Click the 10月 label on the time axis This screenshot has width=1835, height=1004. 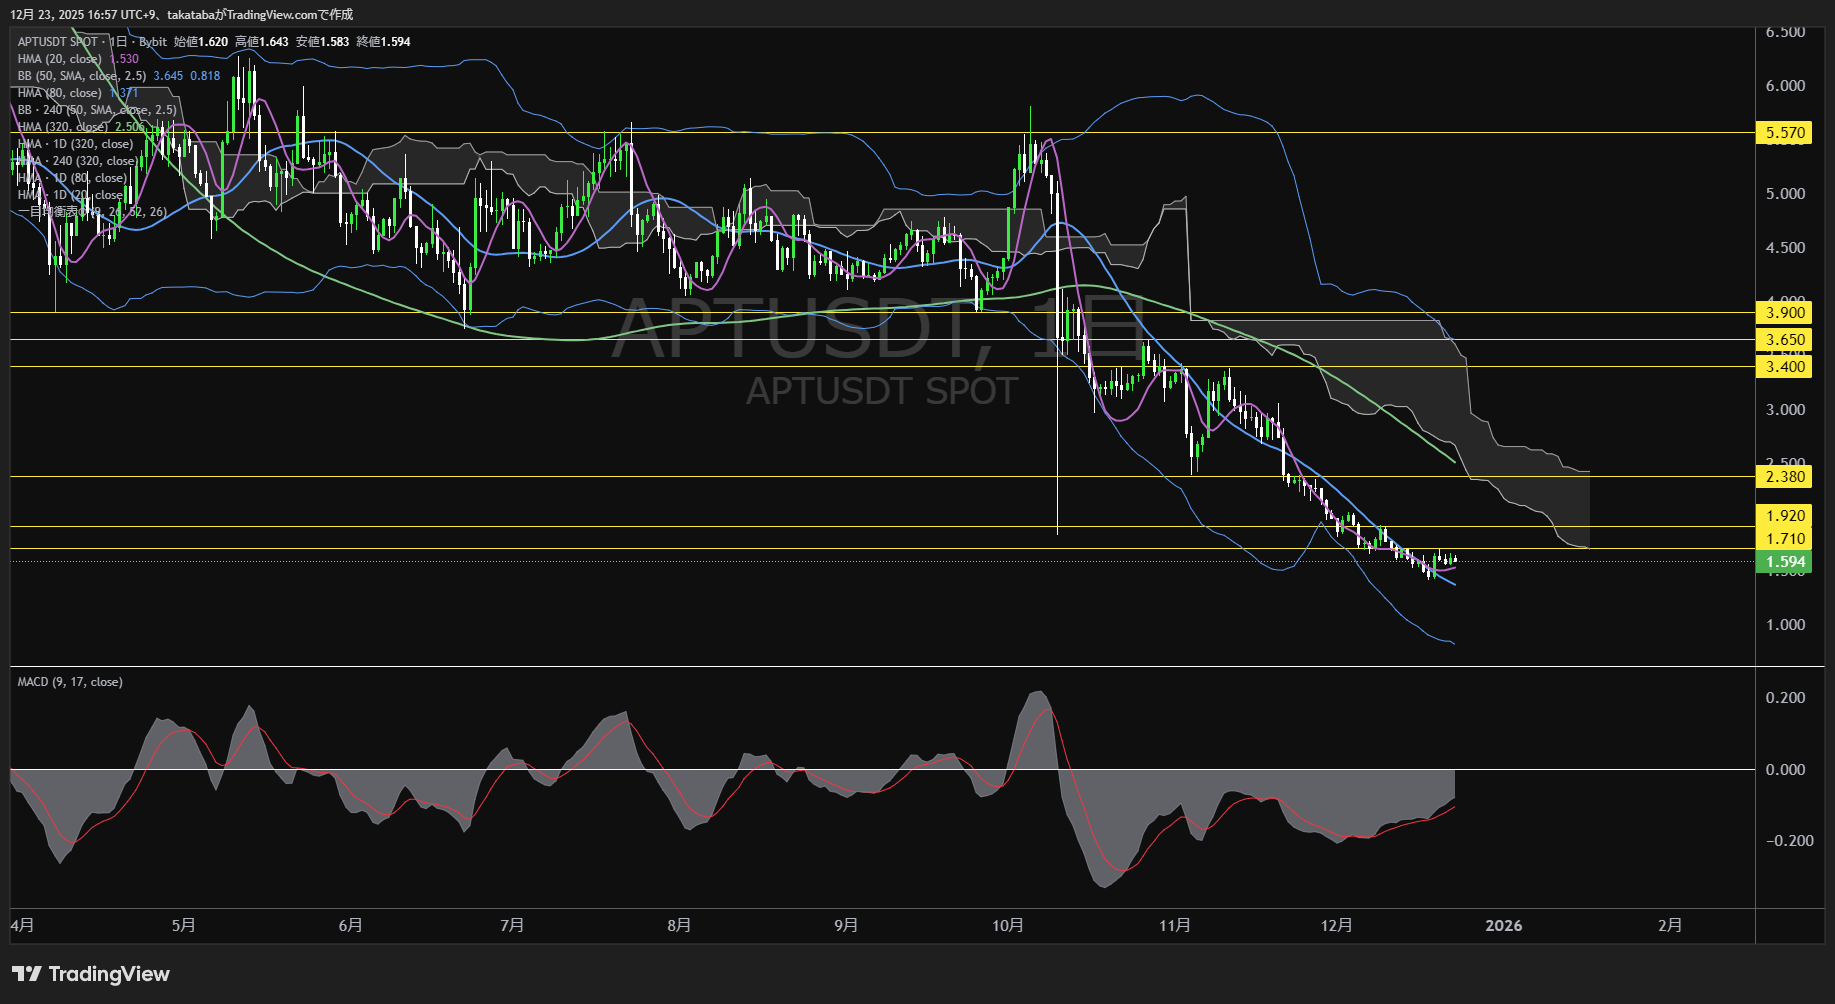1007,926
